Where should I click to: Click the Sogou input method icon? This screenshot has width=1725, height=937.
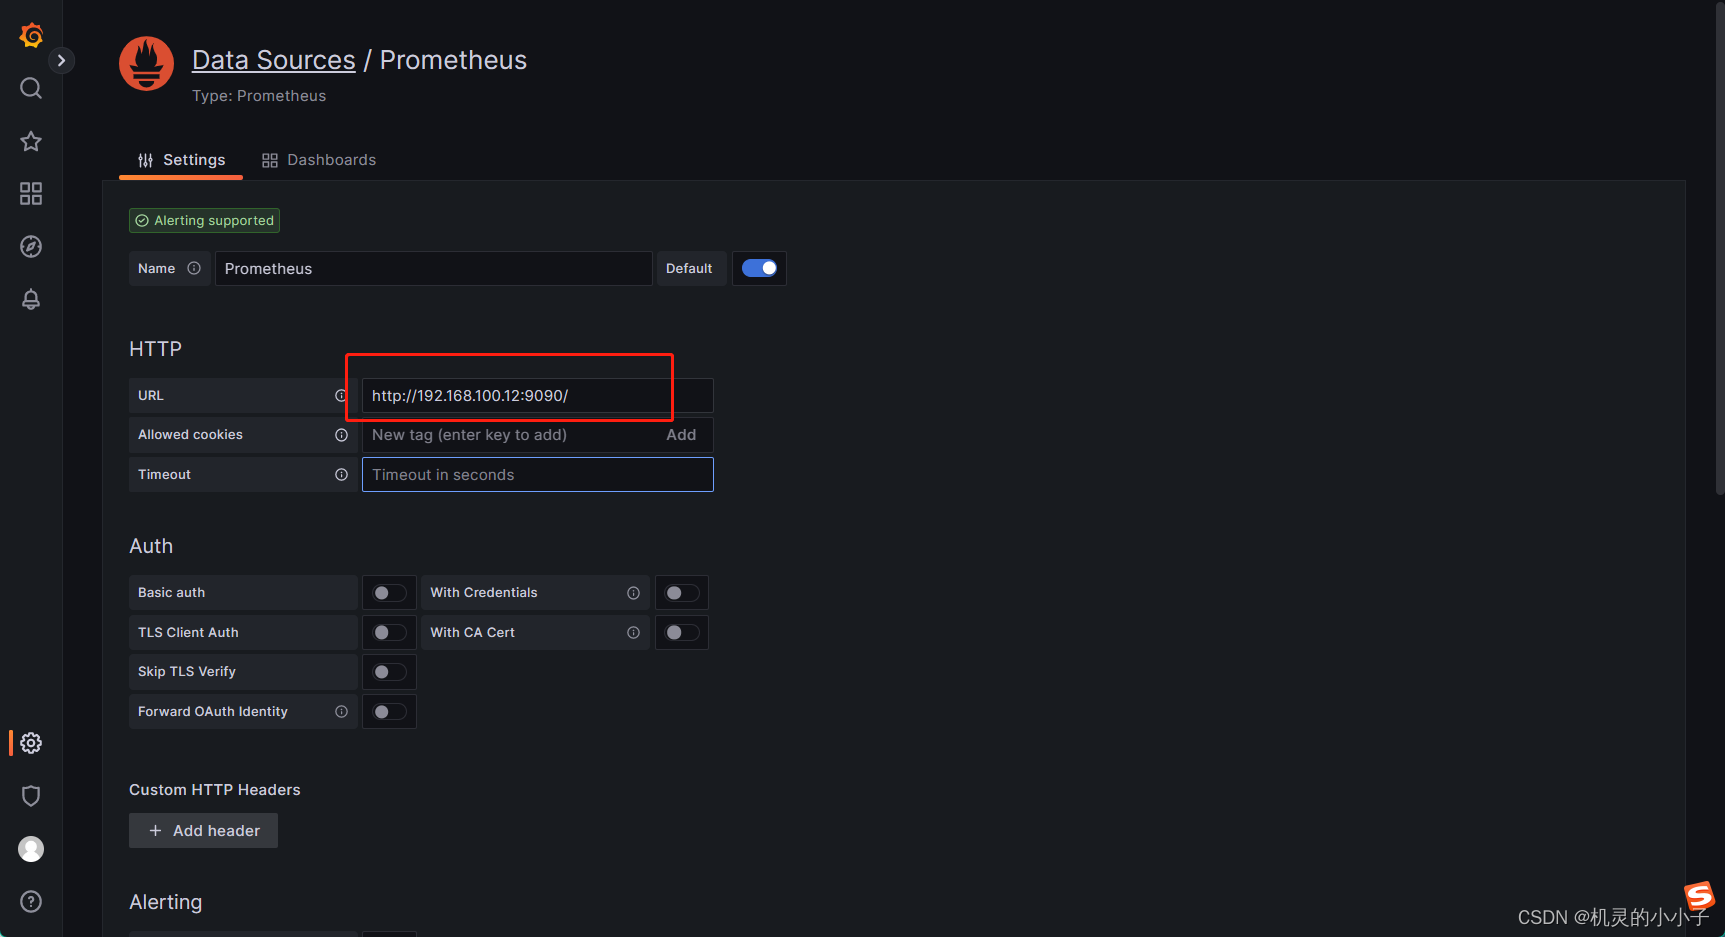1699,897
